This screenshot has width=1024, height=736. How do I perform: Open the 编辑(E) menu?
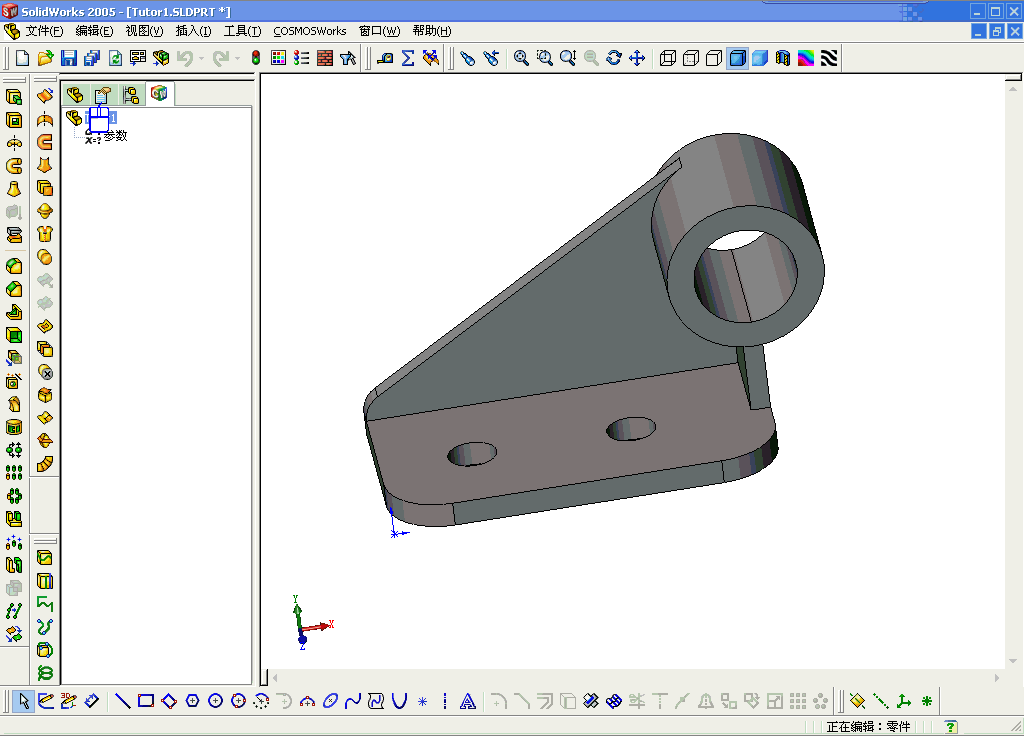pyautogui.click(x=94, y=31)
